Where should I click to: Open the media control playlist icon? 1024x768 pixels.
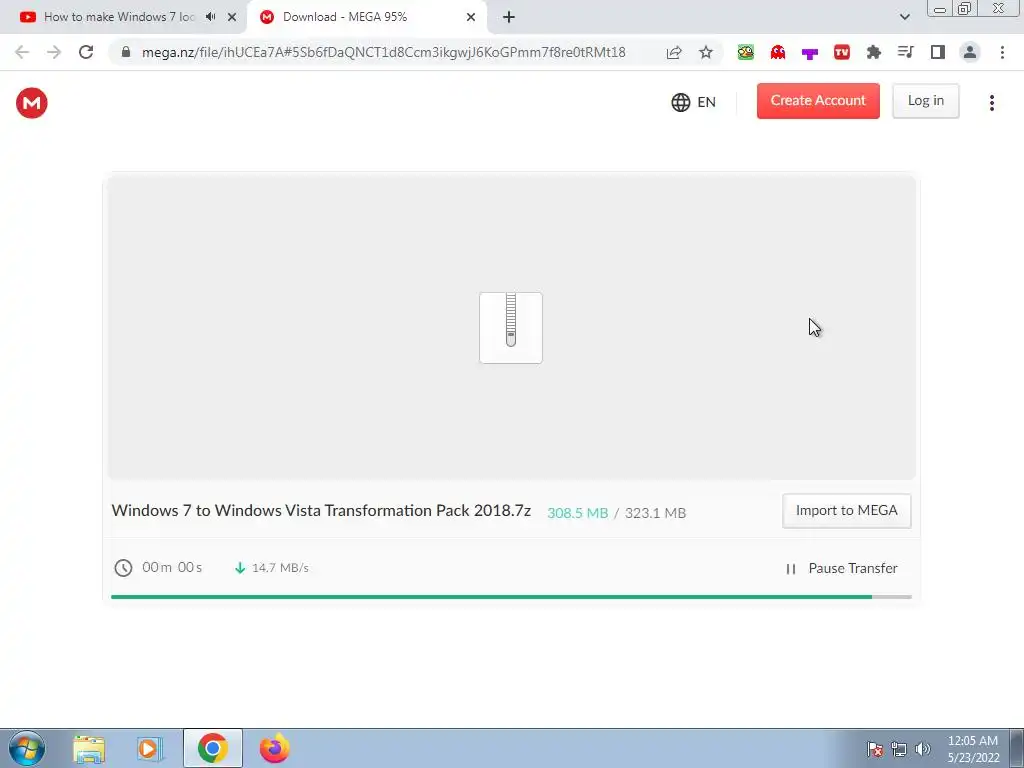coord(906,52)
